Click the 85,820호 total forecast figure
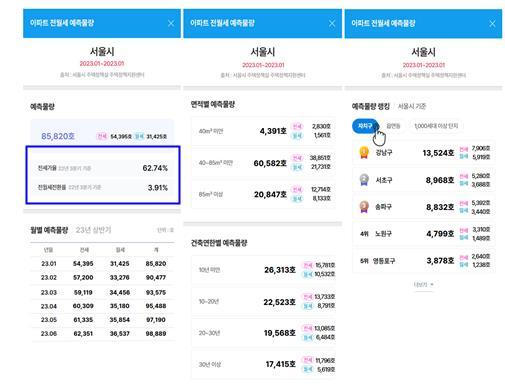 pyautogui.click(x=58, y=136)
